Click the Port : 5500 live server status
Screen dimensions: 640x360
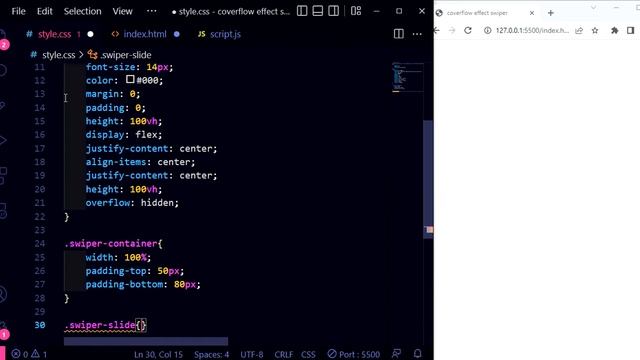coord(354,354)
